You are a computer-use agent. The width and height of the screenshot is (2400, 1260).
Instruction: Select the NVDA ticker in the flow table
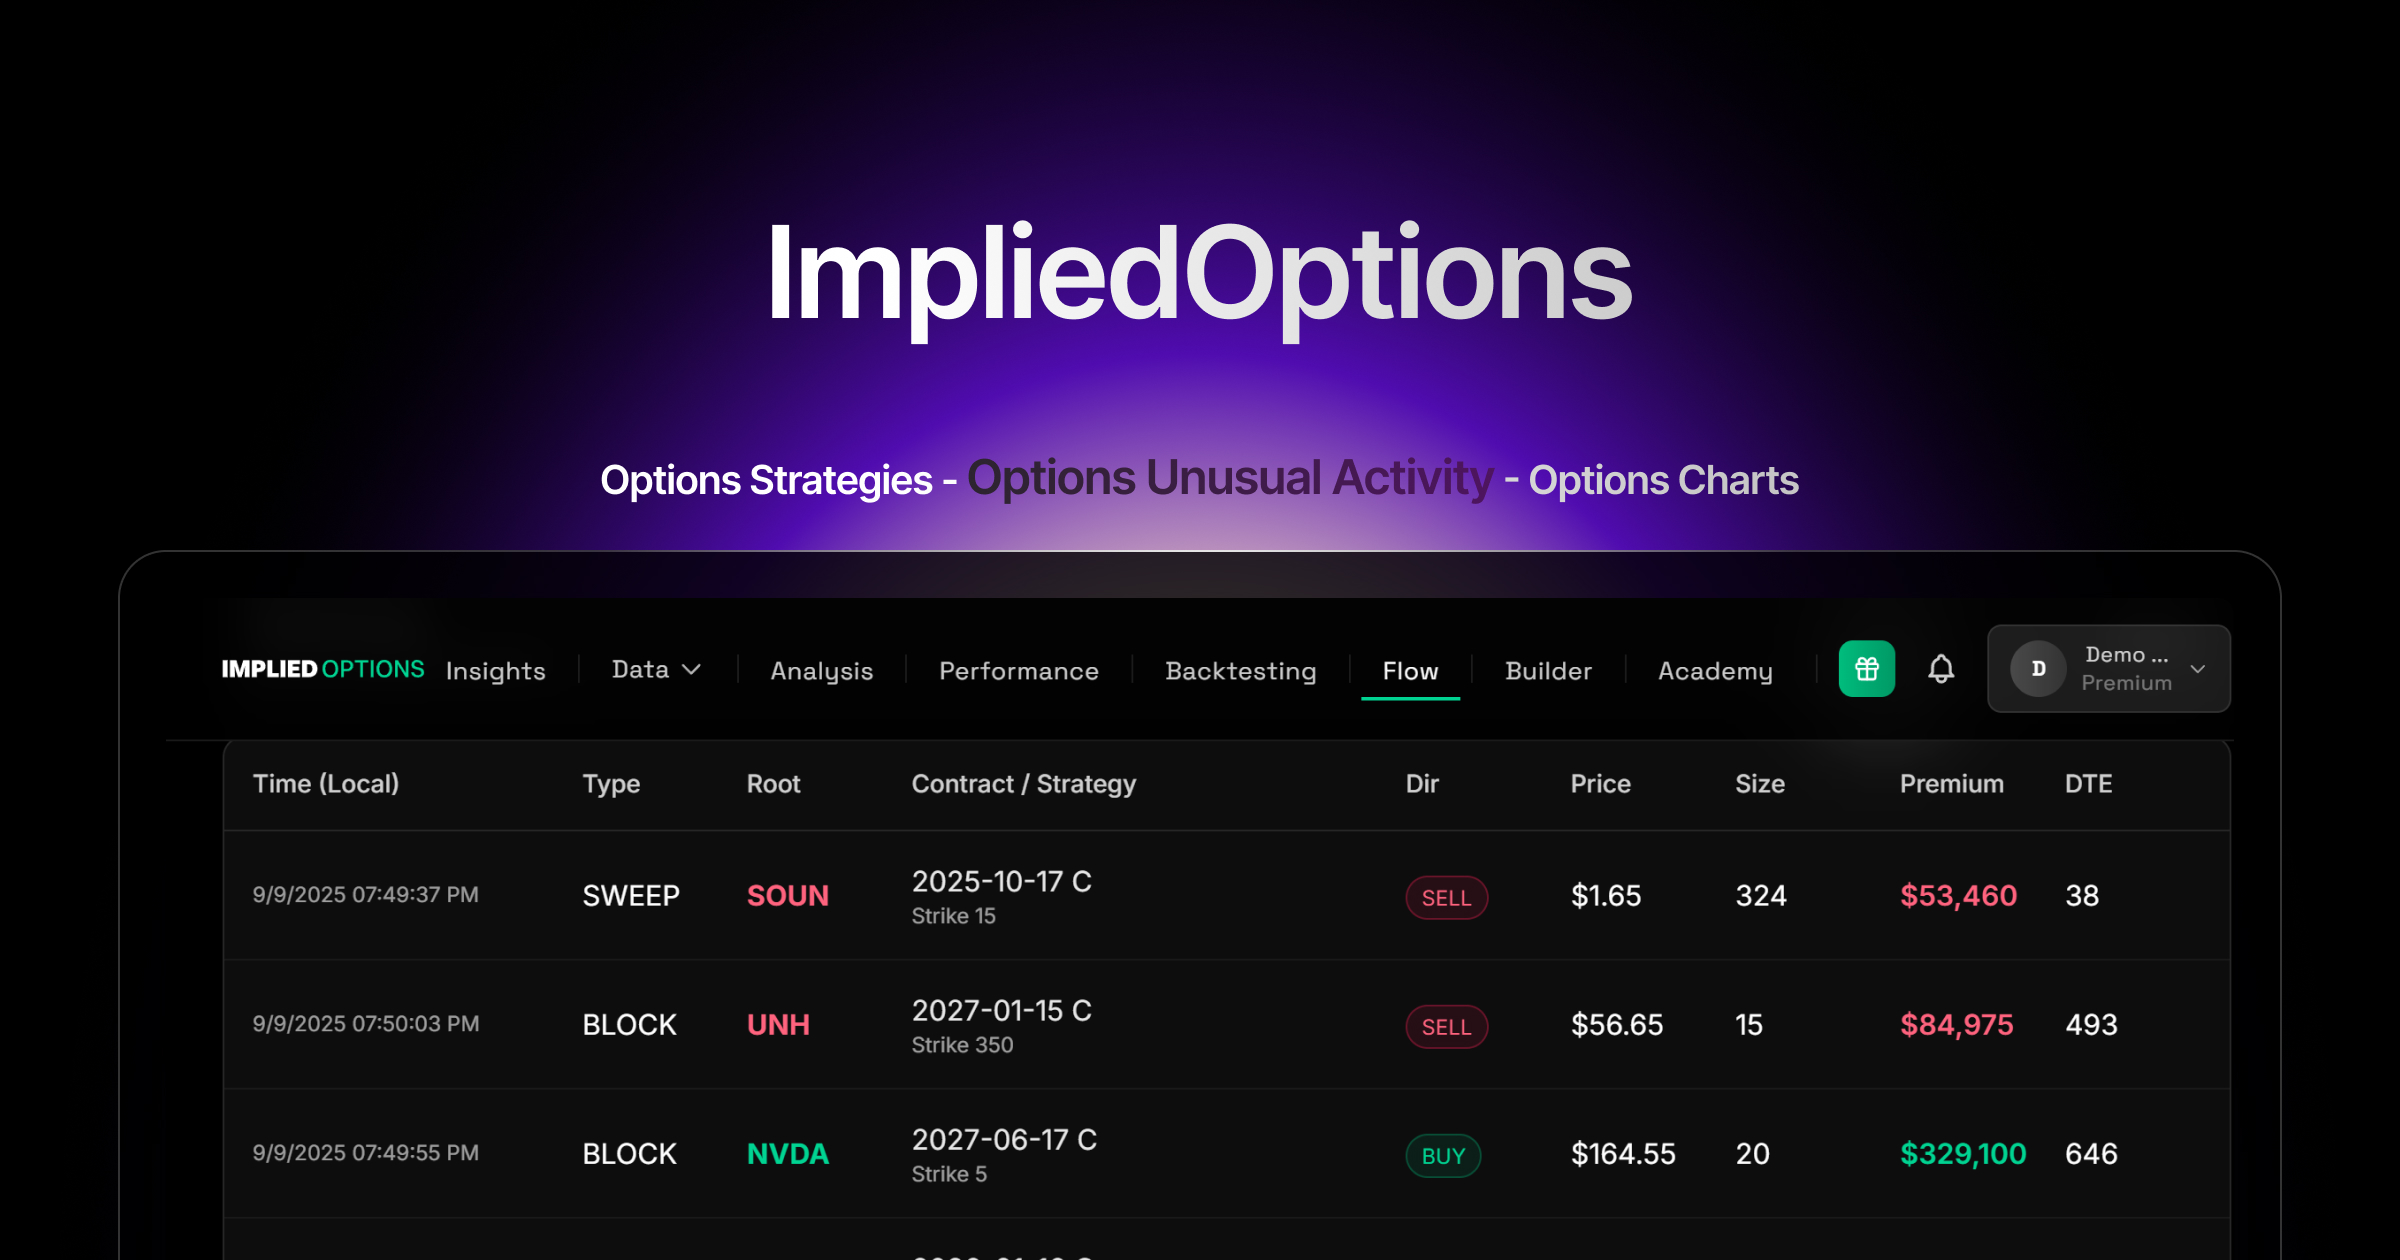click(787, 1153)
